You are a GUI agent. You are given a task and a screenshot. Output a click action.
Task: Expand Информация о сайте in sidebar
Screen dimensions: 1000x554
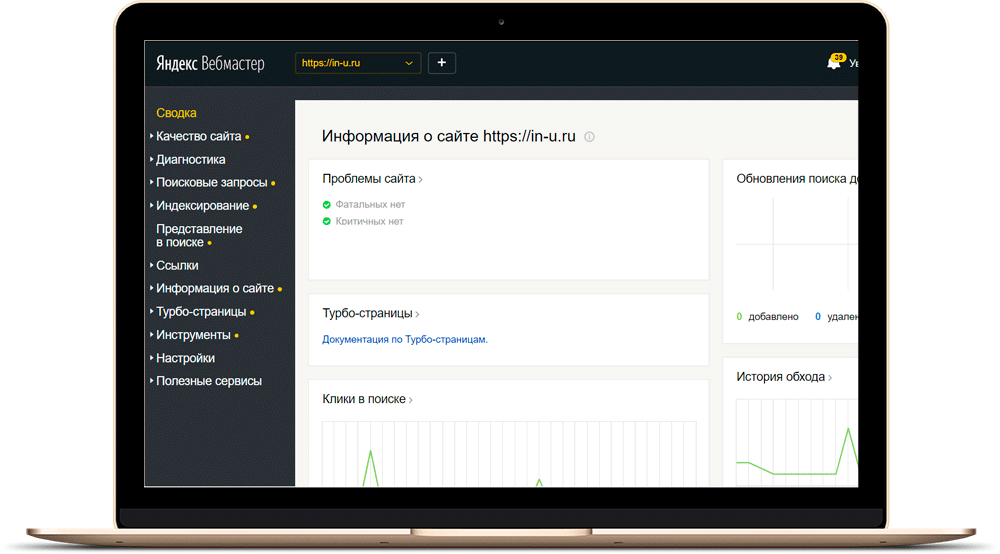click(215, 288)
